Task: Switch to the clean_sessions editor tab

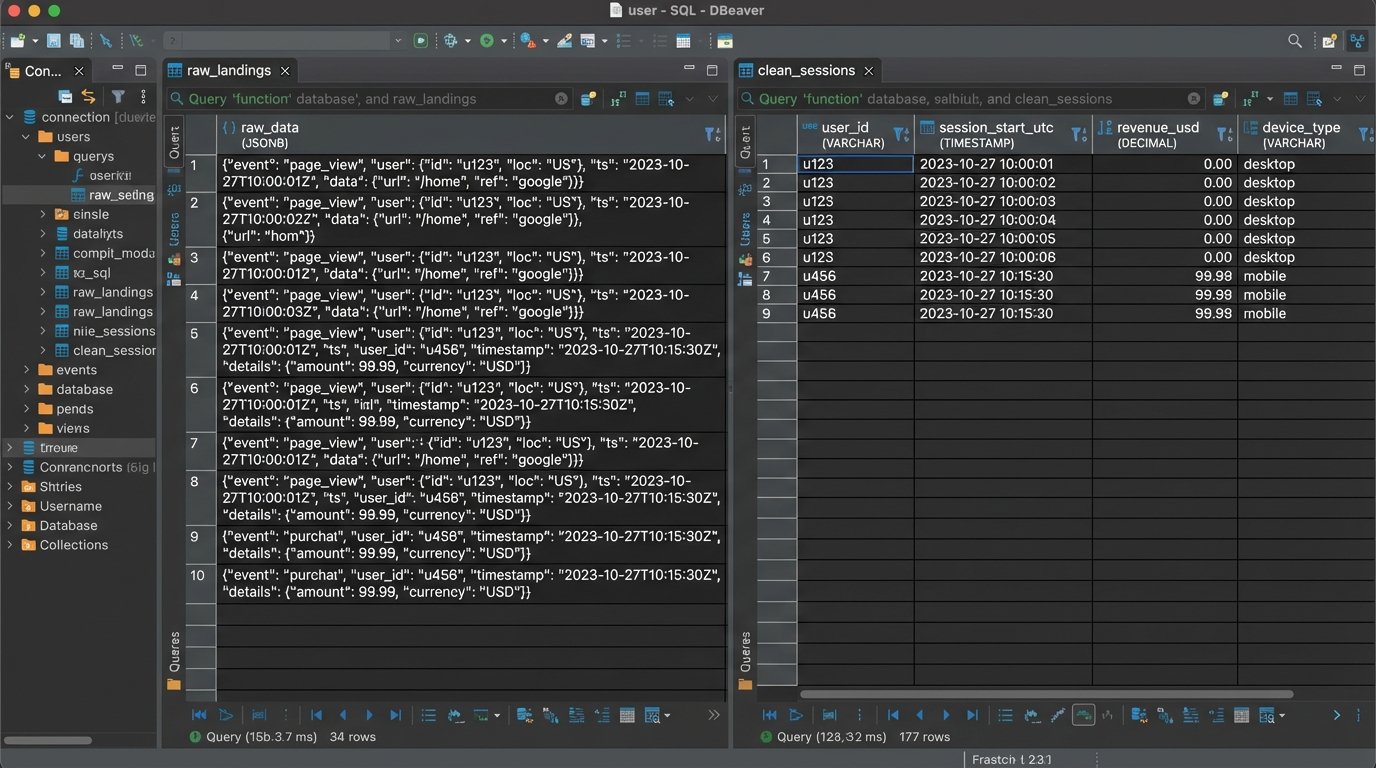Action: 805,70
